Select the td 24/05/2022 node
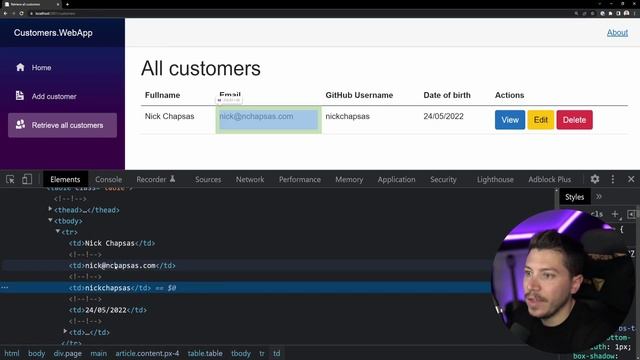Image resolution: width=640 pixels, height=360 pixels. point(108,310)
